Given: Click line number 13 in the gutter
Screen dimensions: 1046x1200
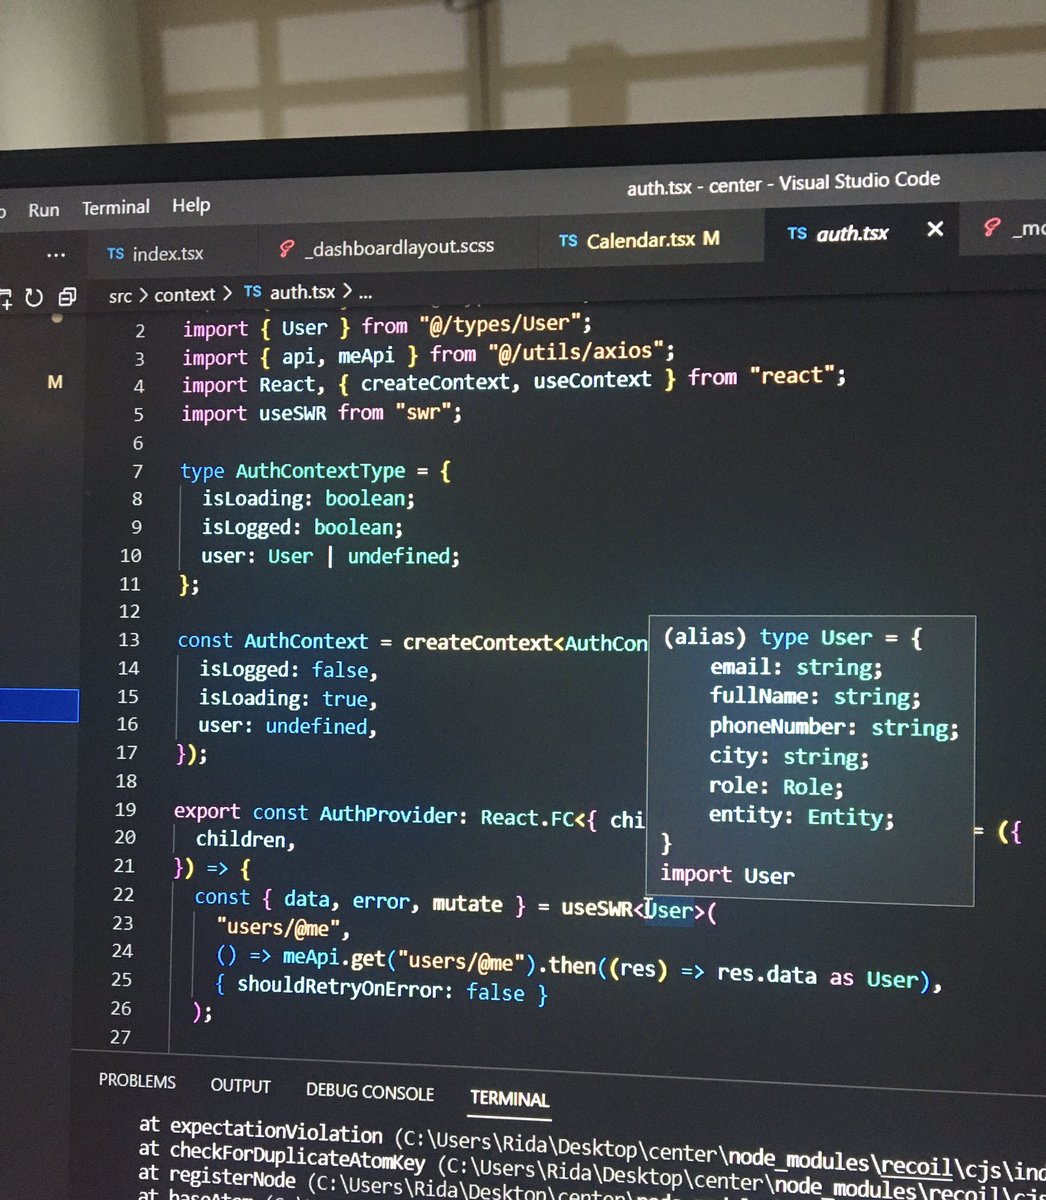Looking at the screenshot, I should coord(128,639).
